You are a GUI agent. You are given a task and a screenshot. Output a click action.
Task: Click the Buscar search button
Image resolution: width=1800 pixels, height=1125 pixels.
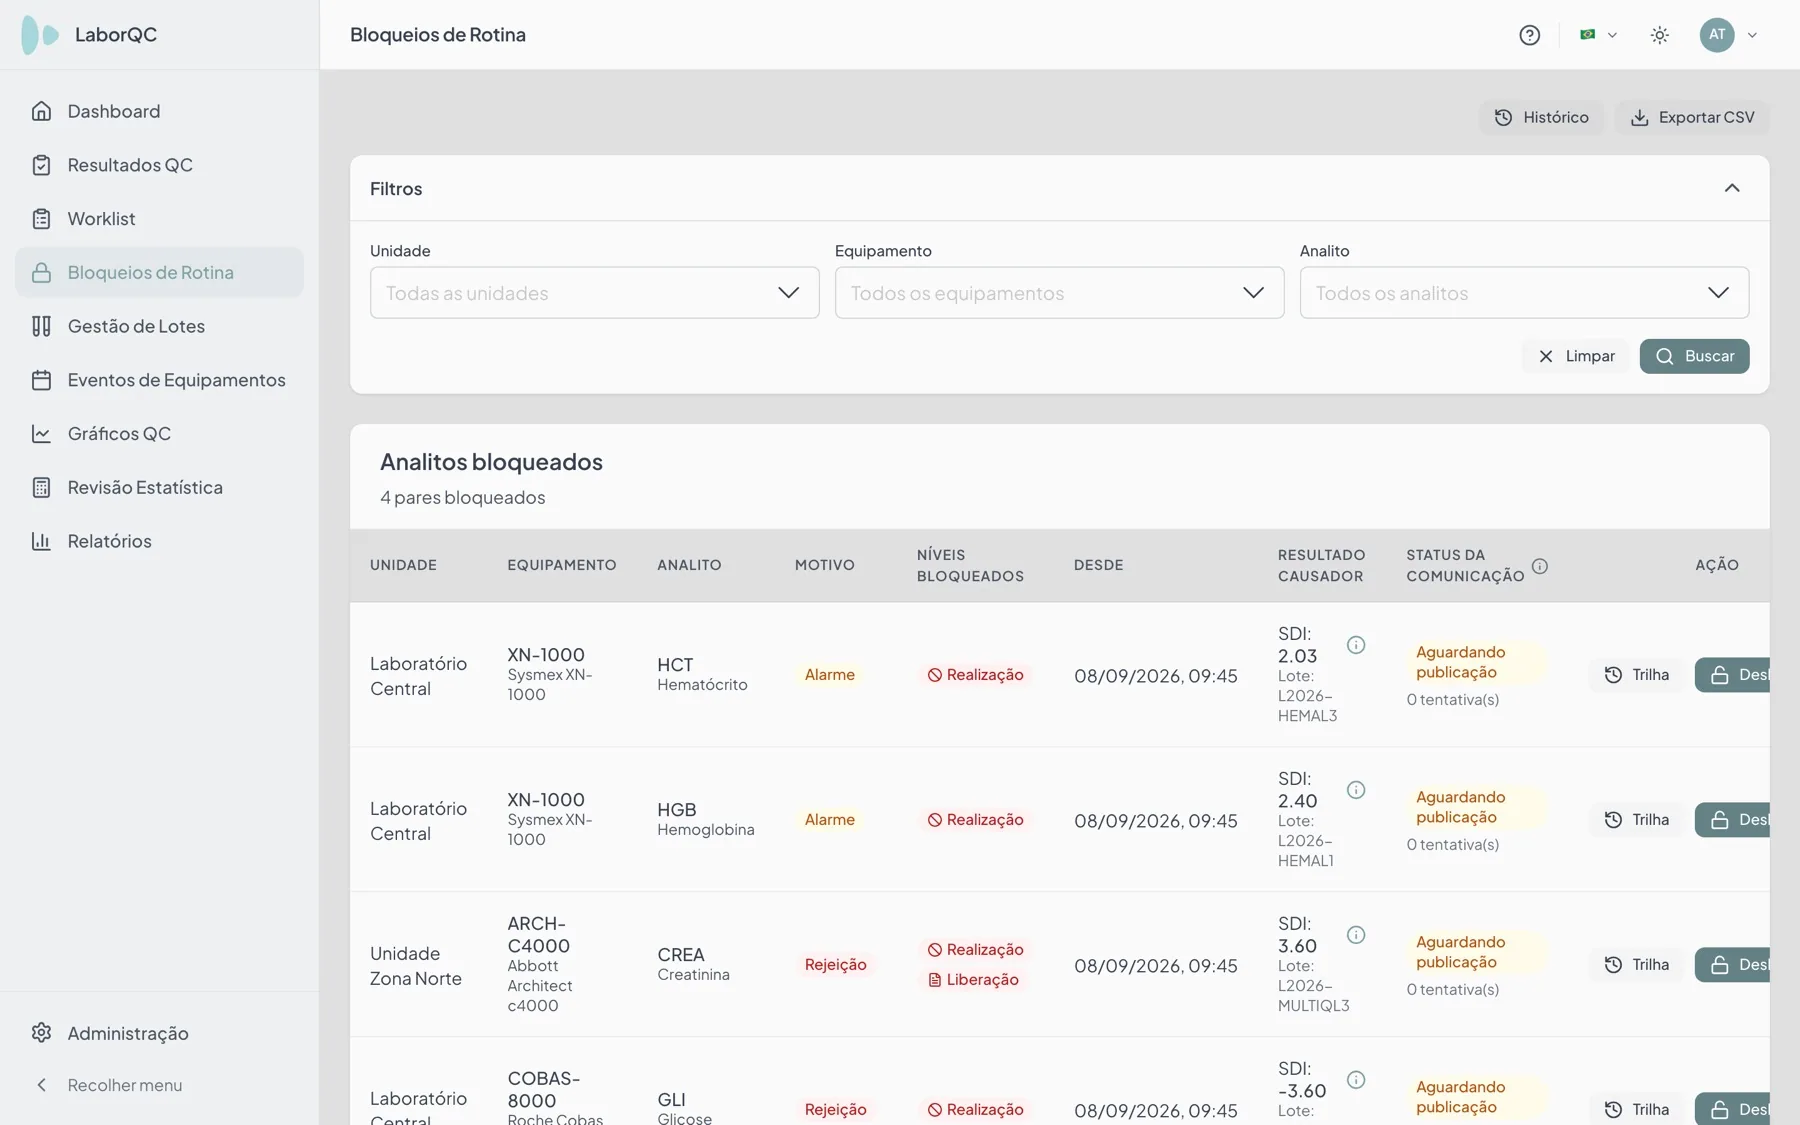coord(1695,356)
